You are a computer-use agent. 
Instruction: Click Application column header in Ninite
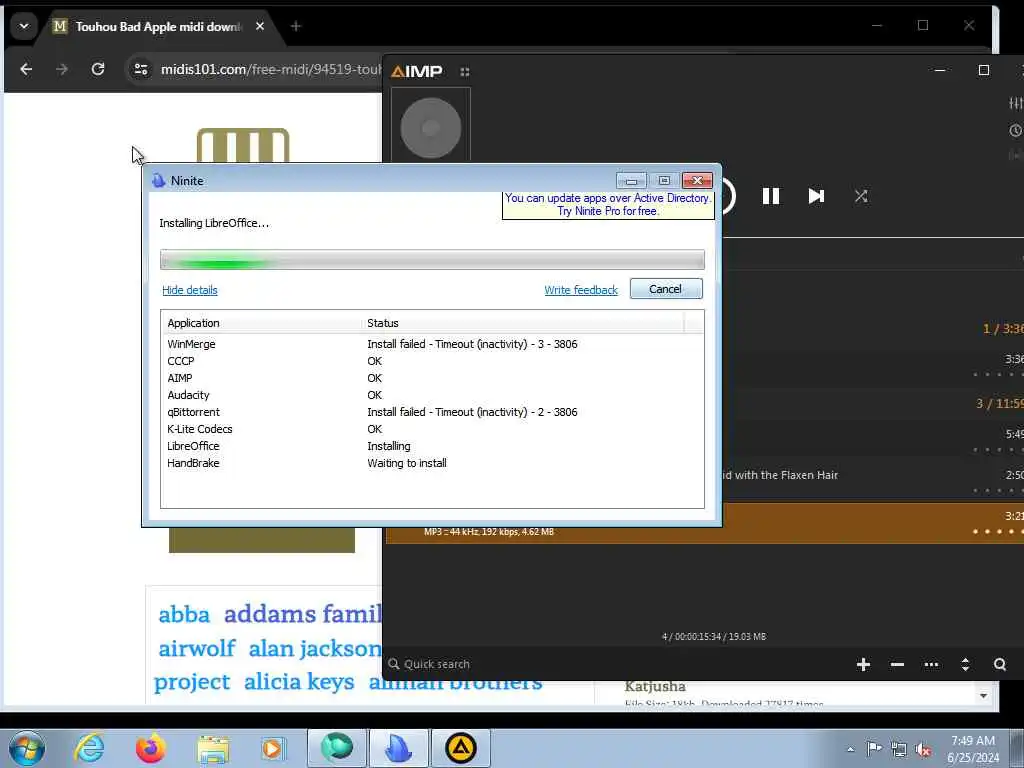click(x=261, y=323)
